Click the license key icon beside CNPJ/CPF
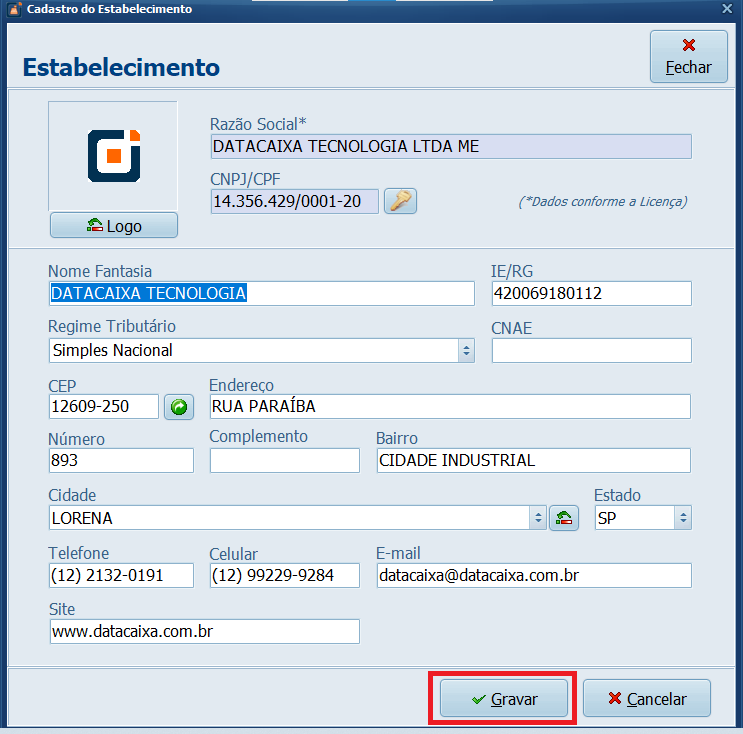 pos(400,201)
